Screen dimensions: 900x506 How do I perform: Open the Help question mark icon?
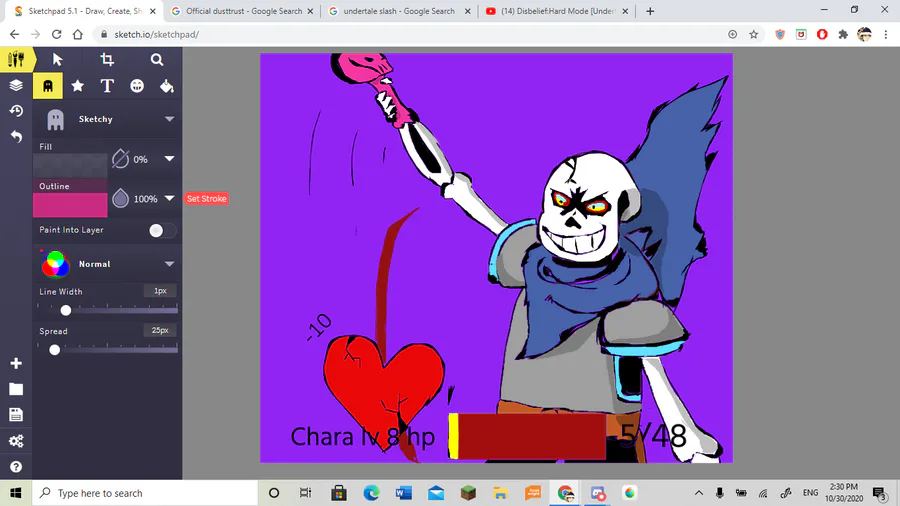[16, 467]
